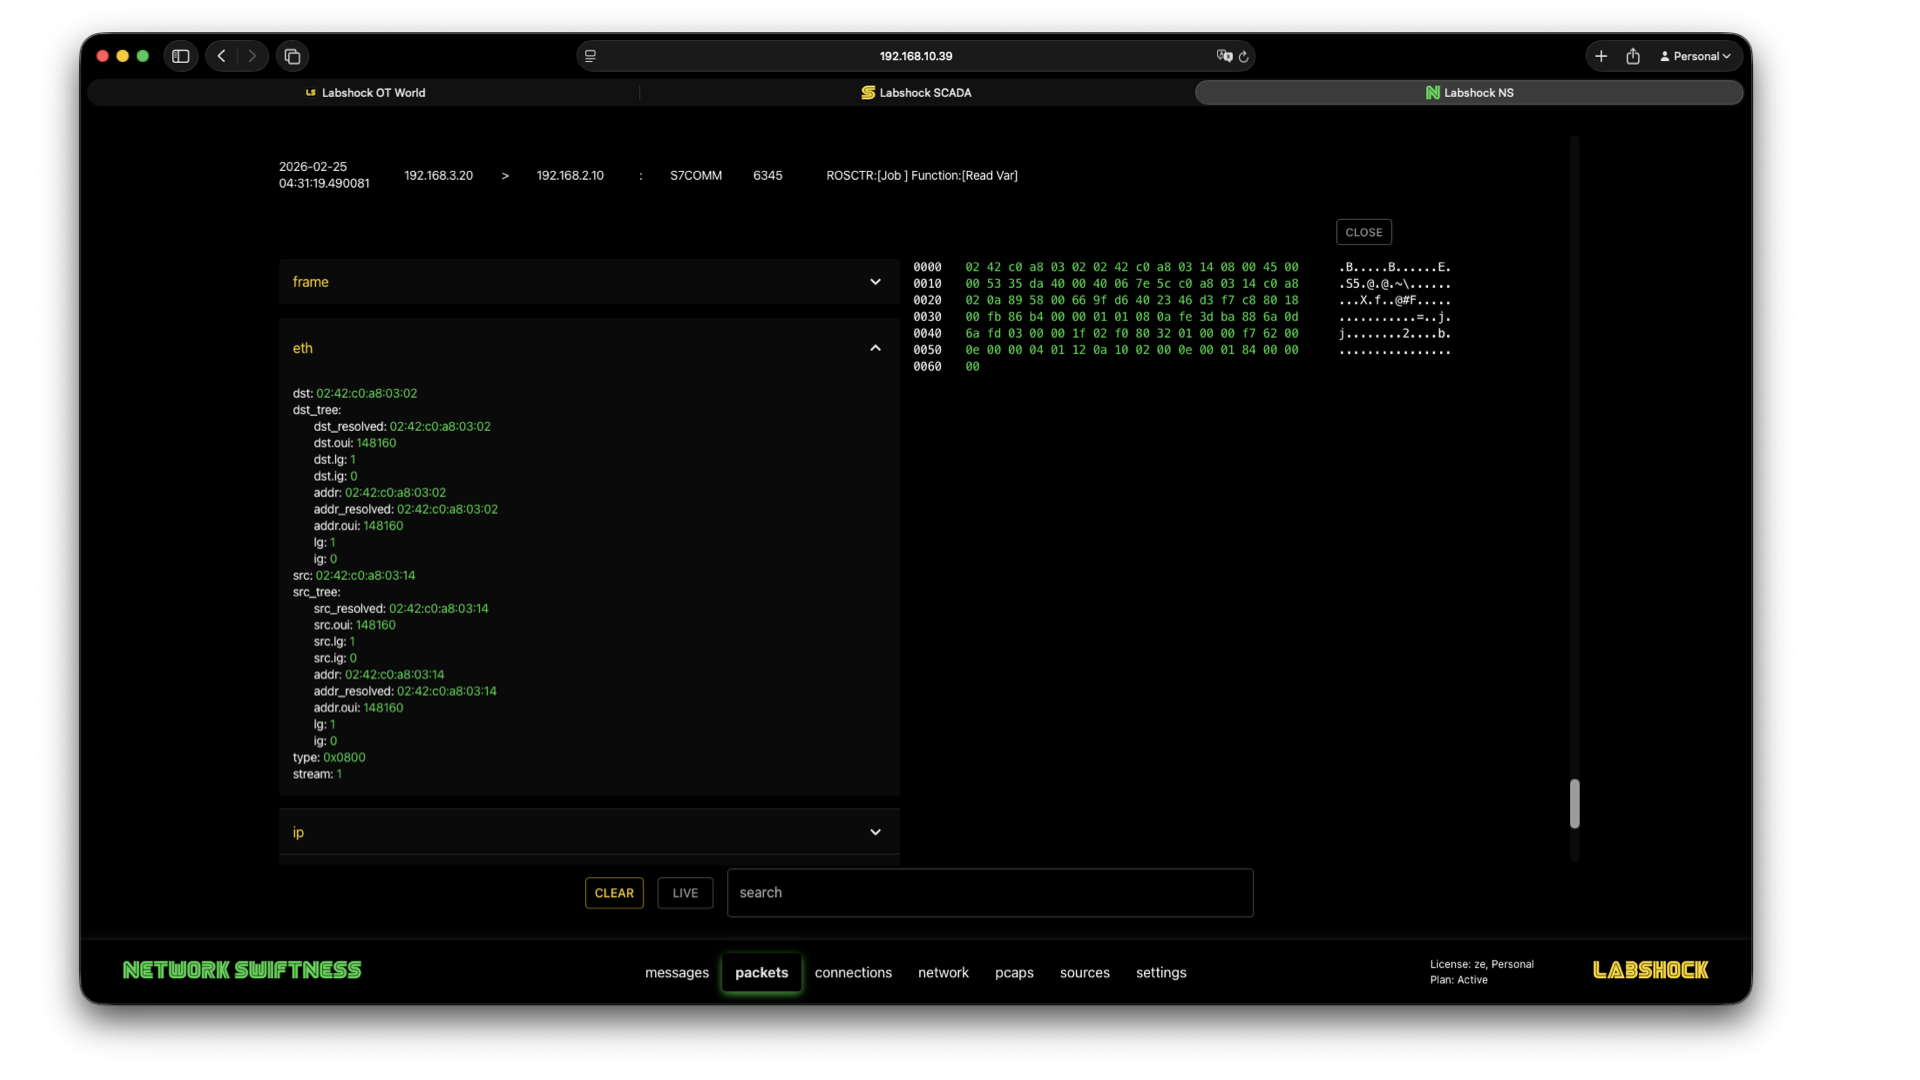Select the packet timestamp 04:31:19.490081
The height and width of the screenshot is (1080, 1920).
click(x=324, y=184)
